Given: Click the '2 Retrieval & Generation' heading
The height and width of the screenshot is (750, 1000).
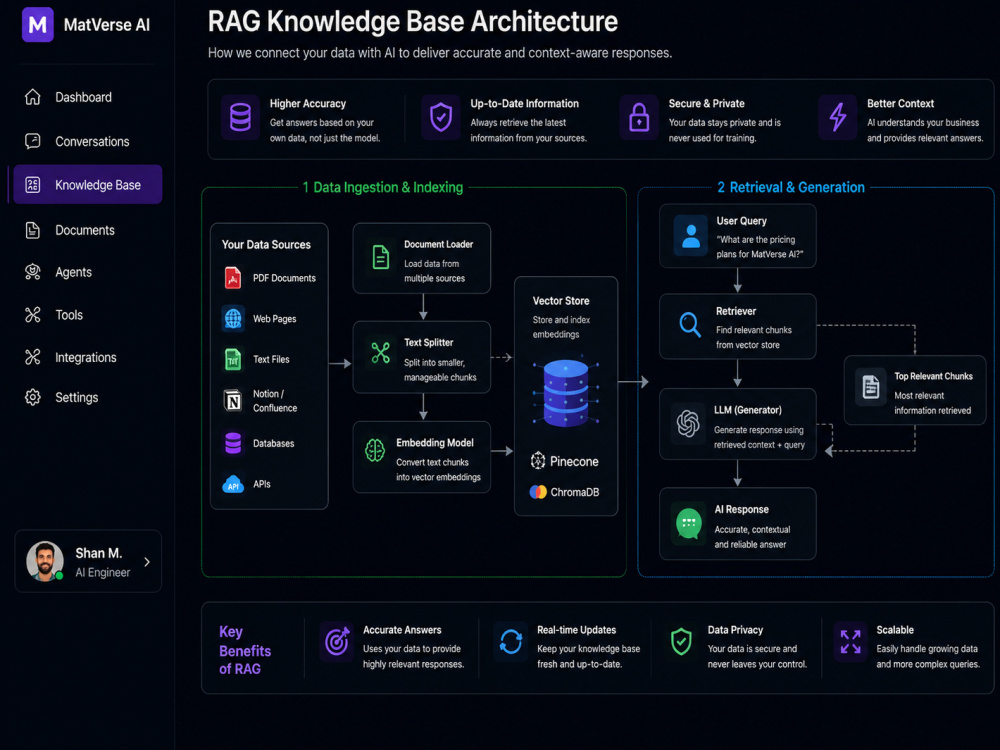Looking at the screenshot, I should click(x=791, y=188).
